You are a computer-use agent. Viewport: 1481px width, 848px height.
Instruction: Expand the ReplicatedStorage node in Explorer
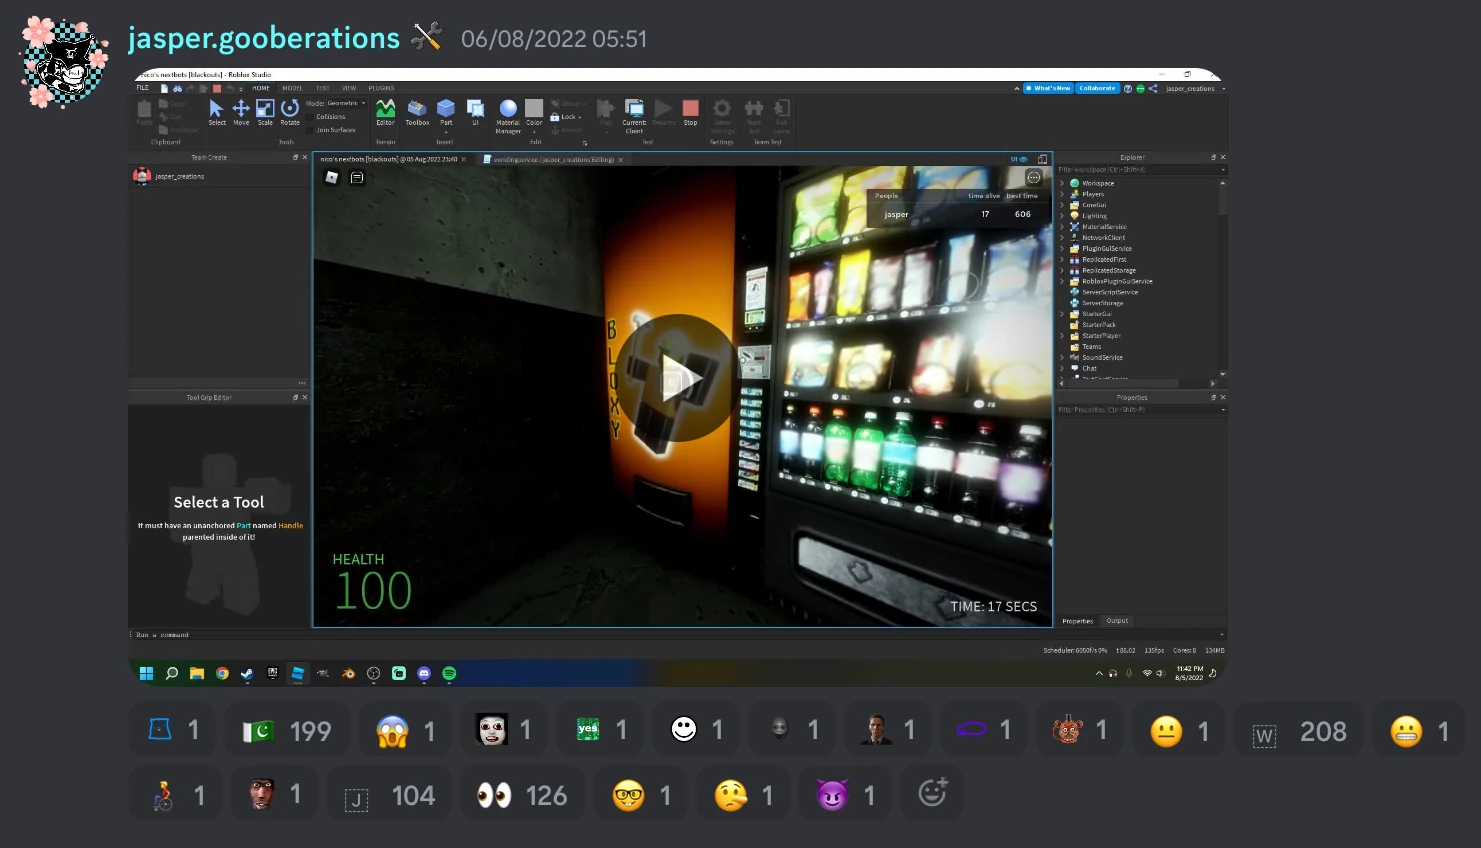click(1062, 270)
